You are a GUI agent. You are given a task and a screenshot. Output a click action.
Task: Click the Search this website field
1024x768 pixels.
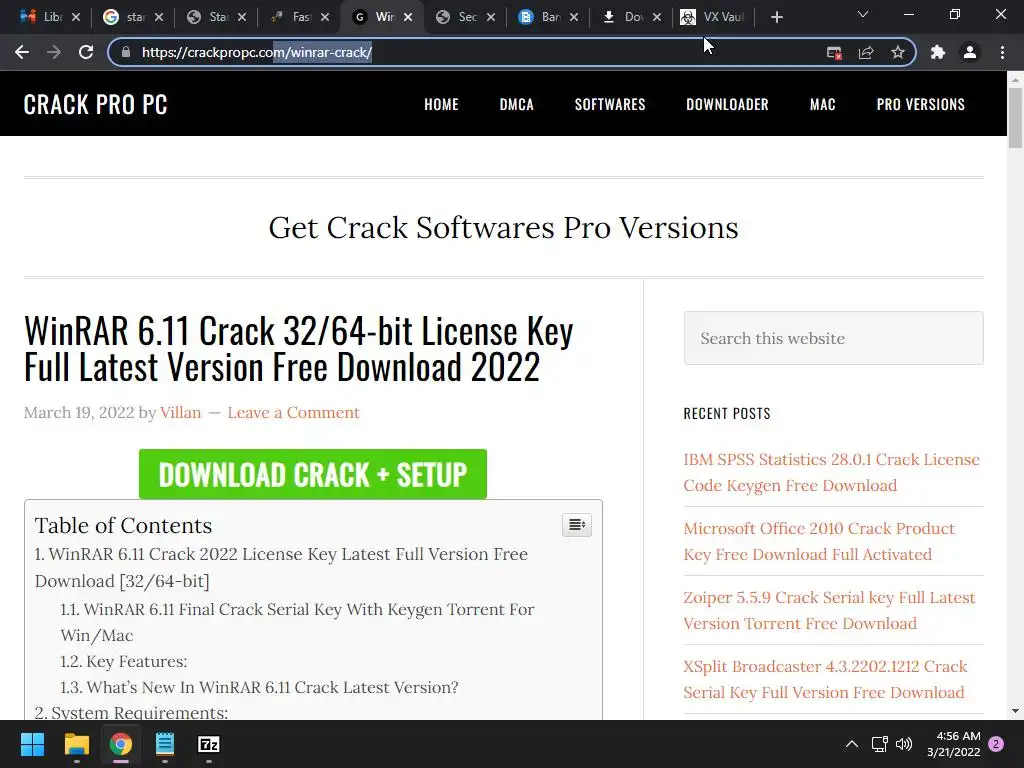coord(833,338)
